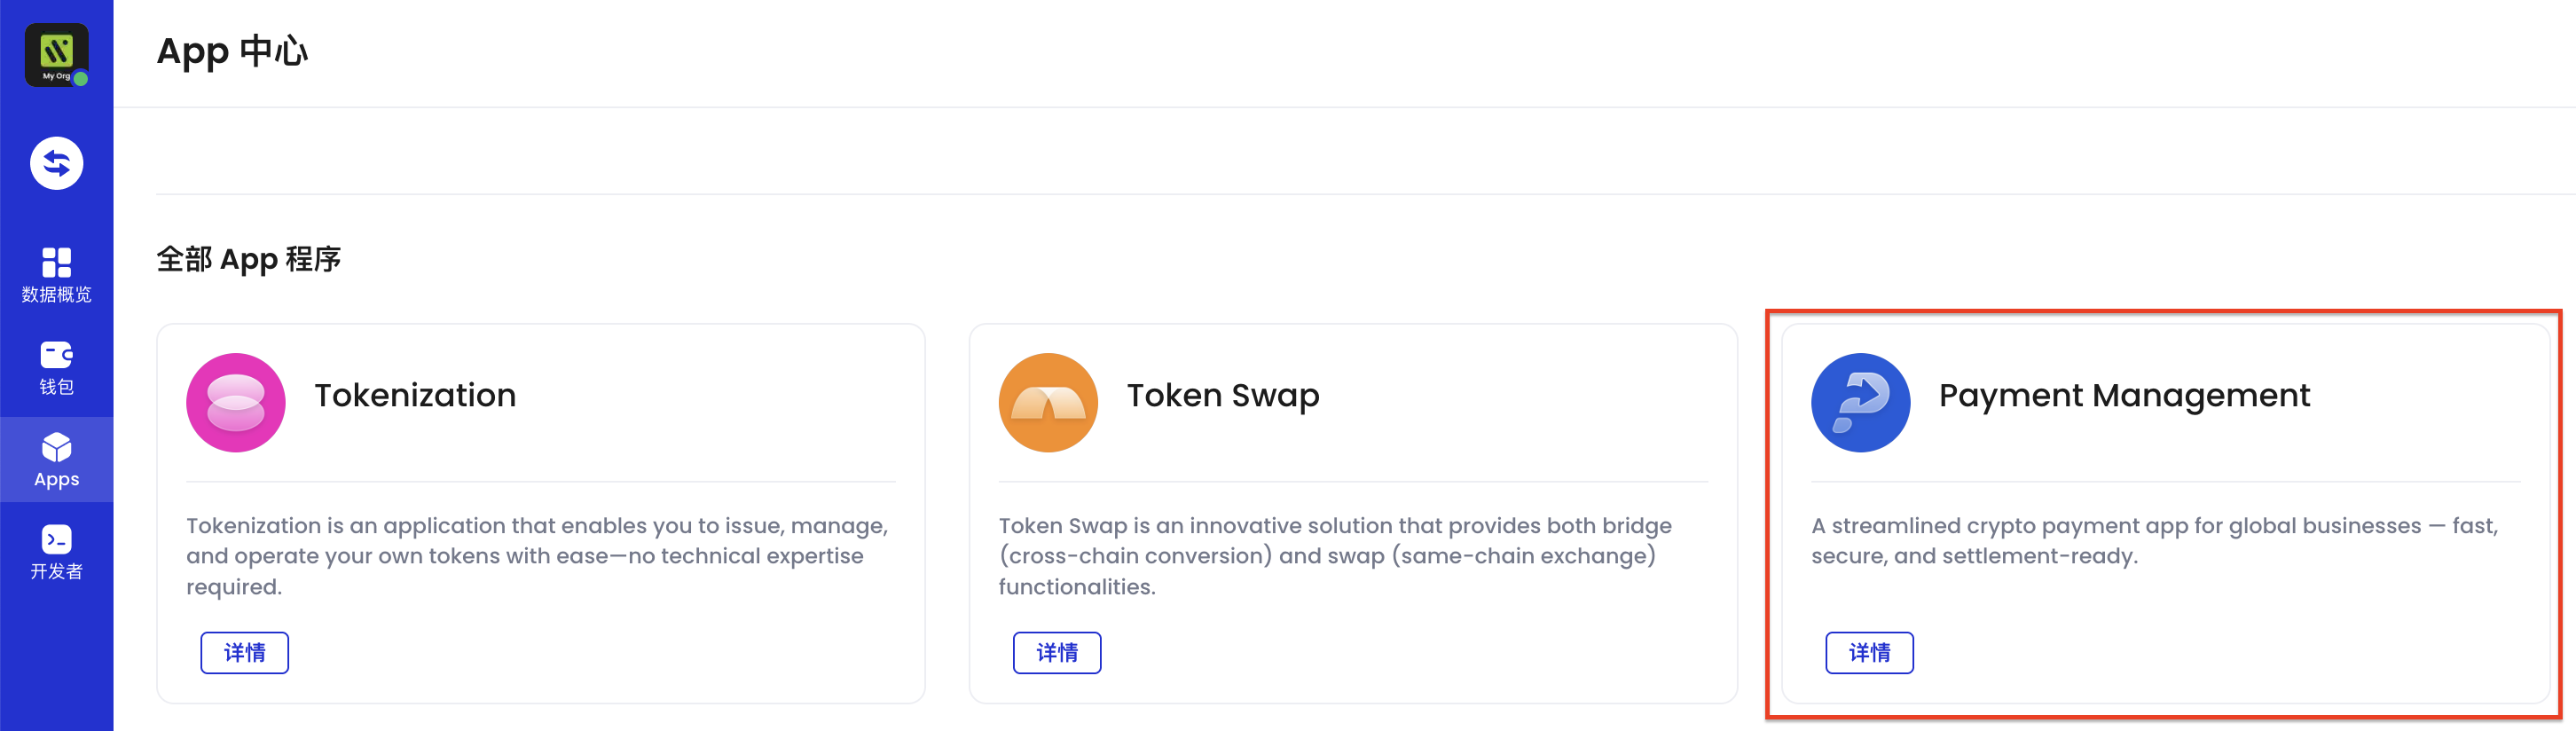The width and height of the screenshot is (2576, 731).
Task: Click the blue Payment Management app icon
Action: 1860,402
